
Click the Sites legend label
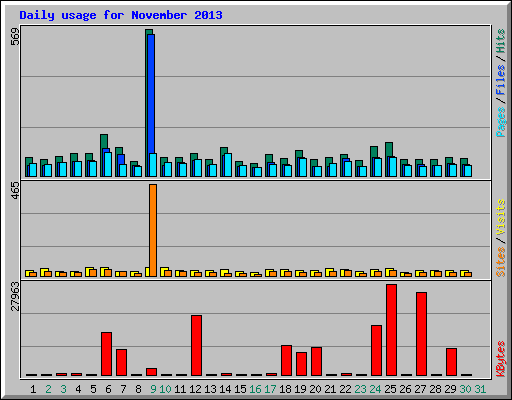(500, 262)
